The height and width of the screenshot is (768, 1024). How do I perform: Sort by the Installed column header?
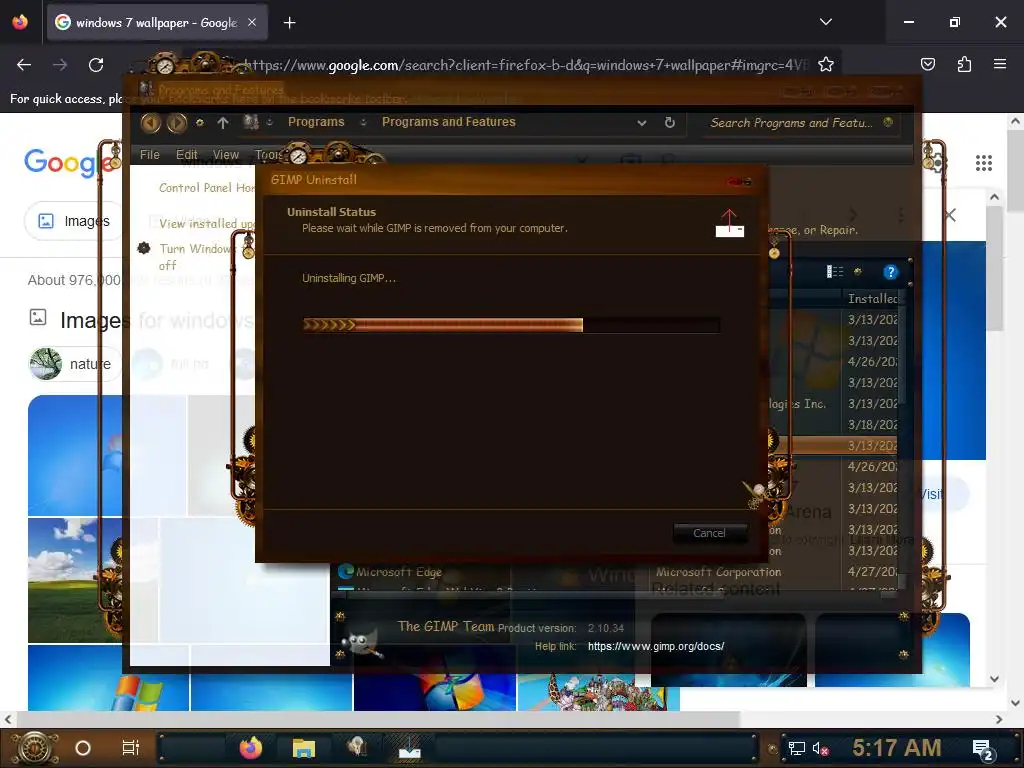(872, 298)
